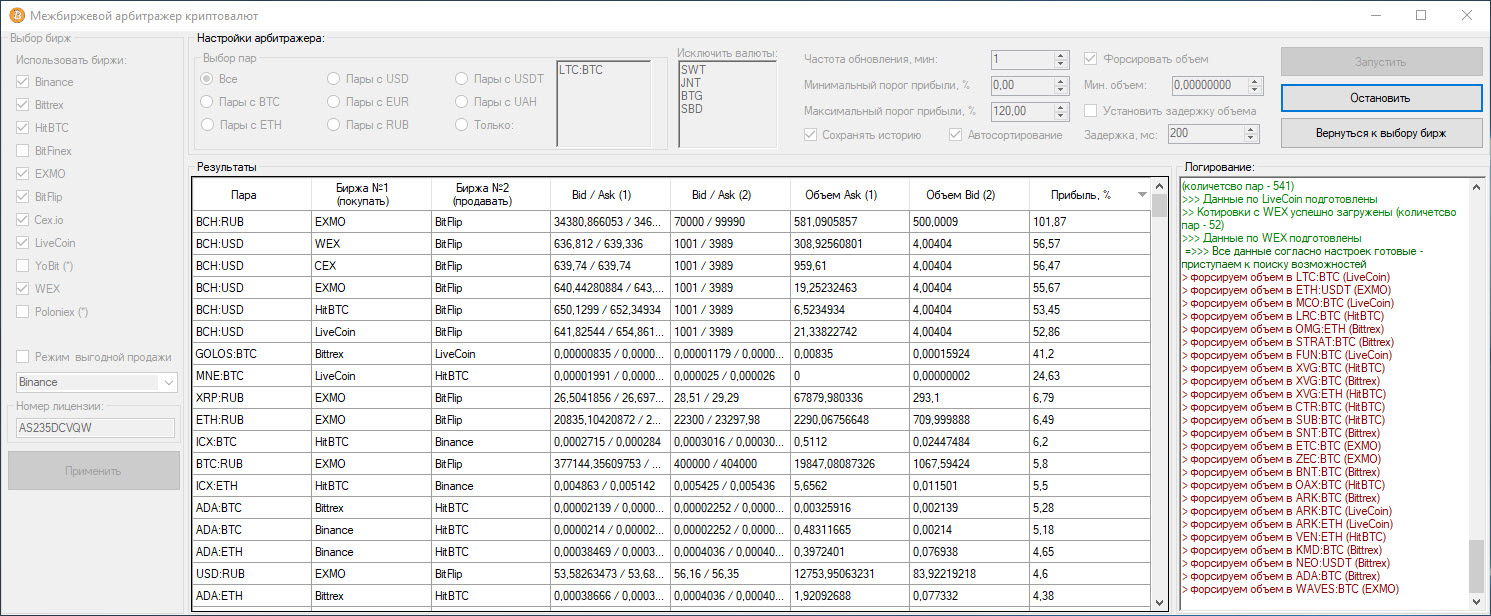Image resolution: width=1491 pixels, height=616 pixels.
Task: Select the Пары с UAH radio button
Action: coord(461,102)
